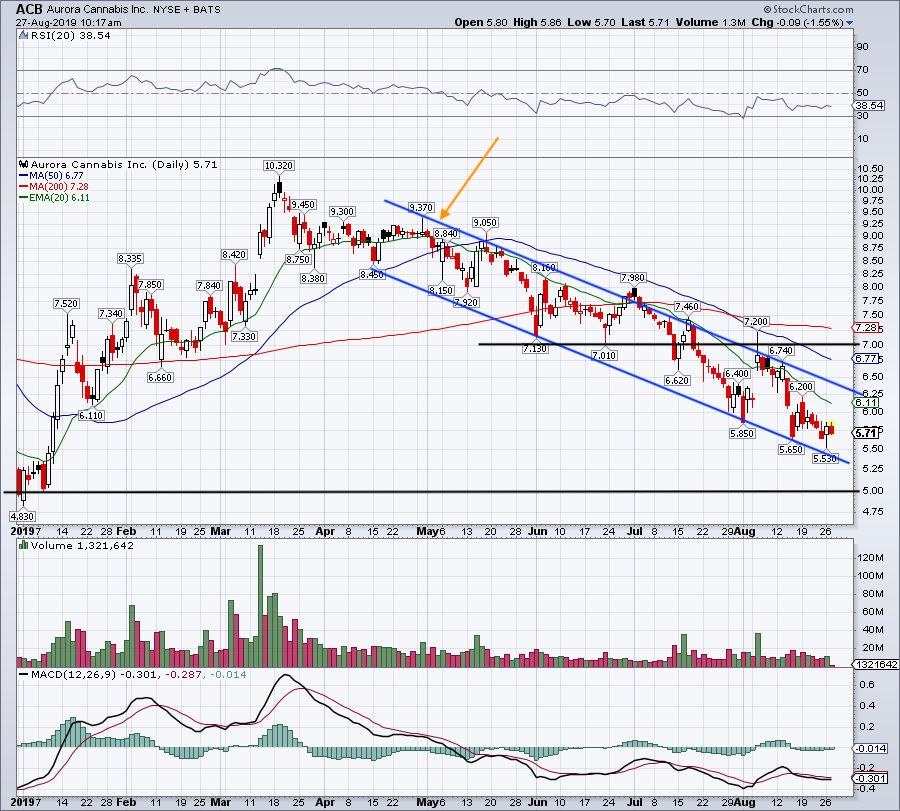
Task: Click the Volume 1.3M header value
Action: coord(711,22)
